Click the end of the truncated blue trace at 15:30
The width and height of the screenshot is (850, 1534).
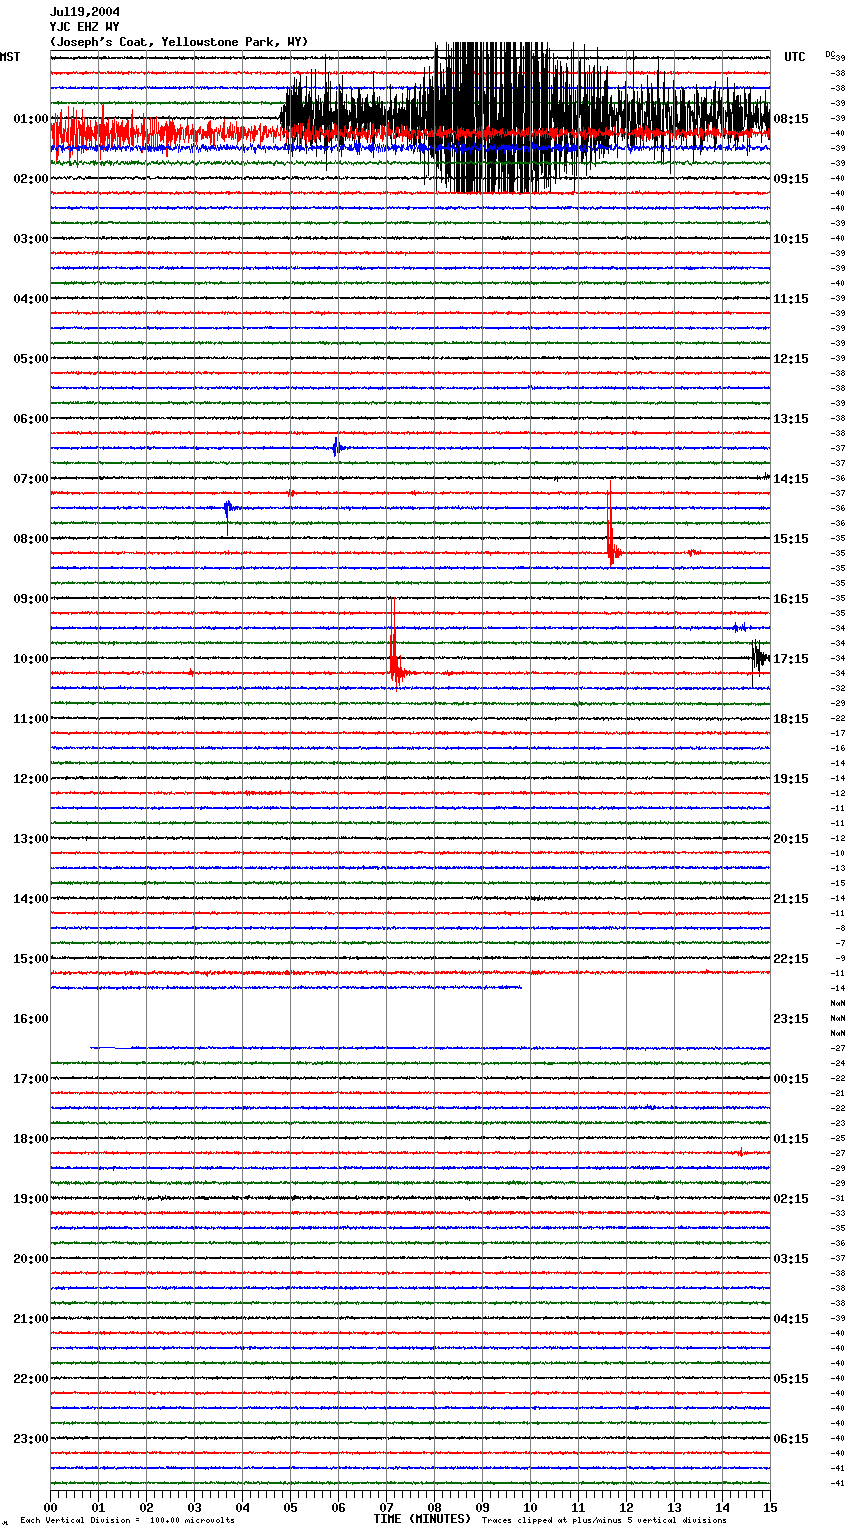point(520,988)
